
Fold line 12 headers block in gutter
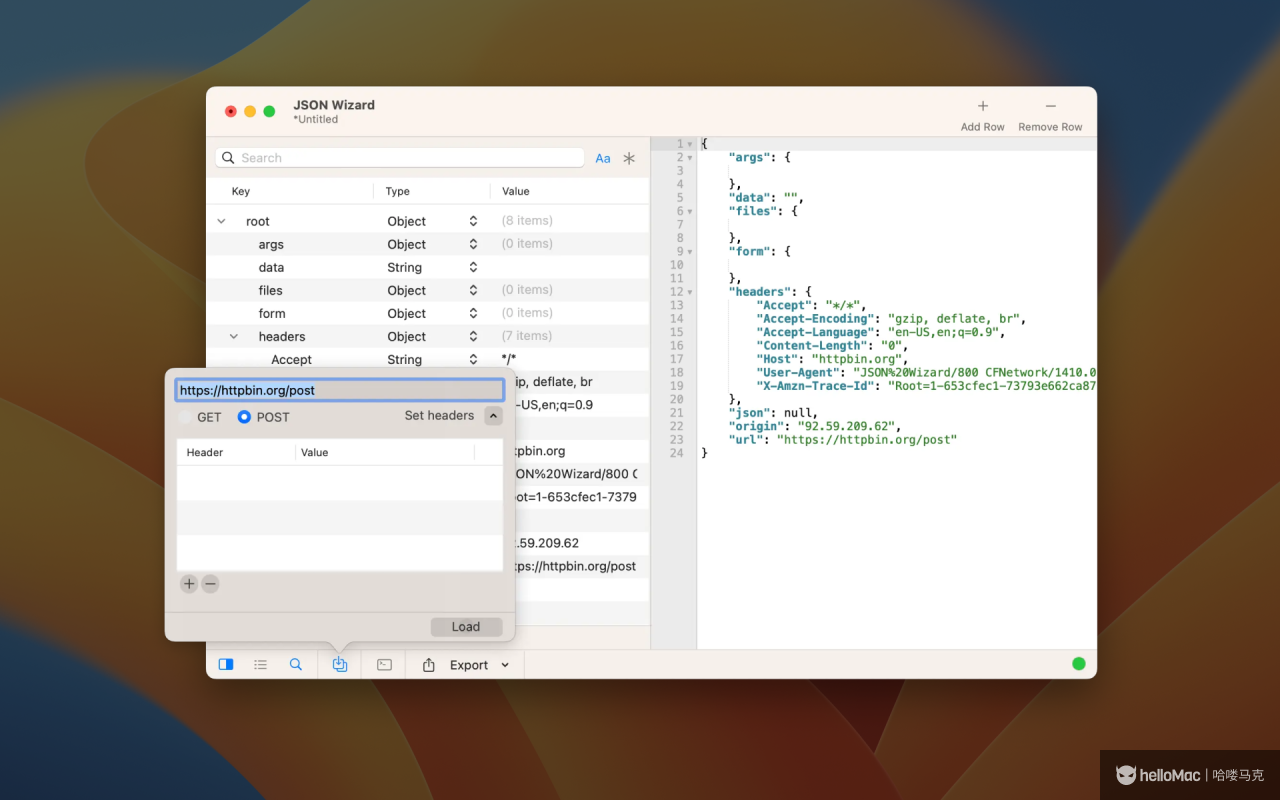coord(690,292)
